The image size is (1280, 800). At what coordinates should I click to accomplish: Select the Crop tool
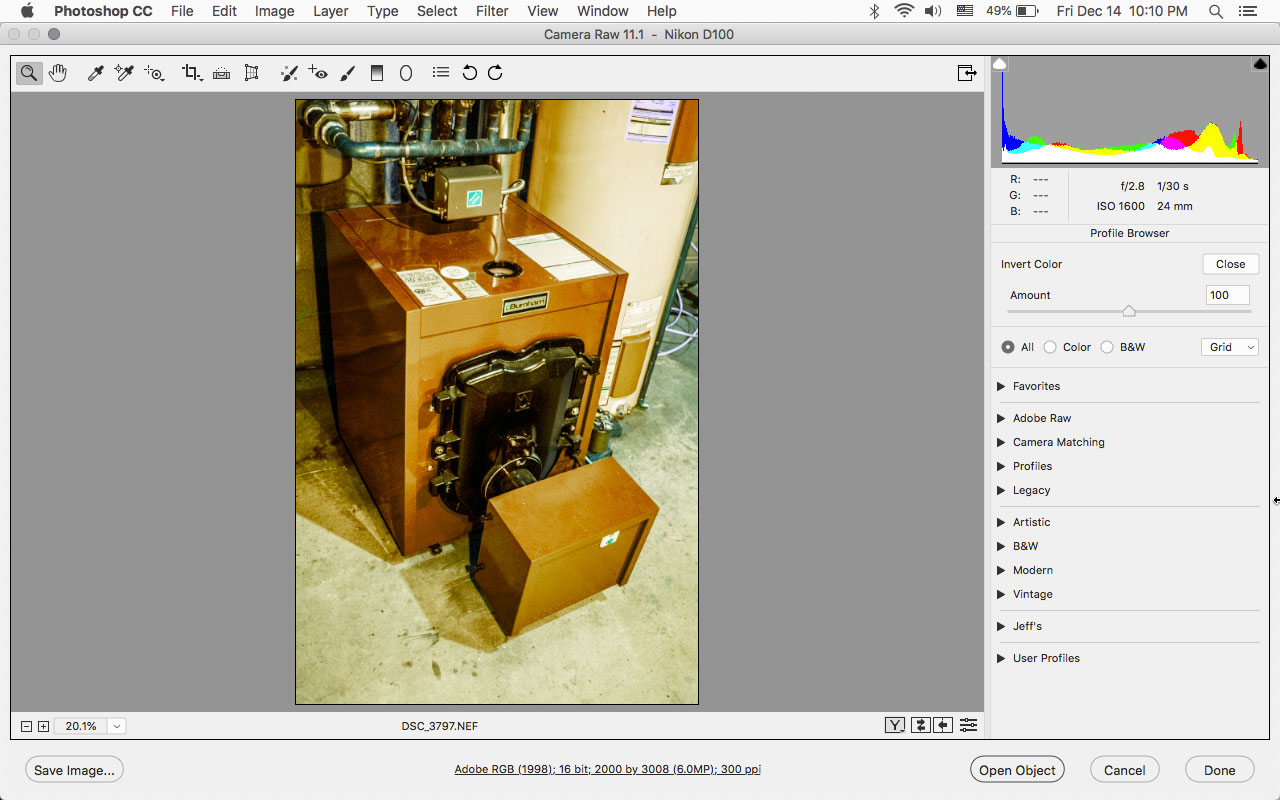[x=192, y=73]
